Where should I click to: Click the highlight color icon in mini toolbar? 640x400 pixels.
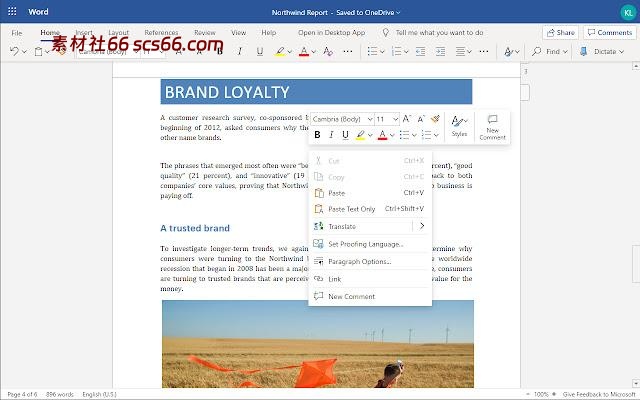tap(360, 135)
